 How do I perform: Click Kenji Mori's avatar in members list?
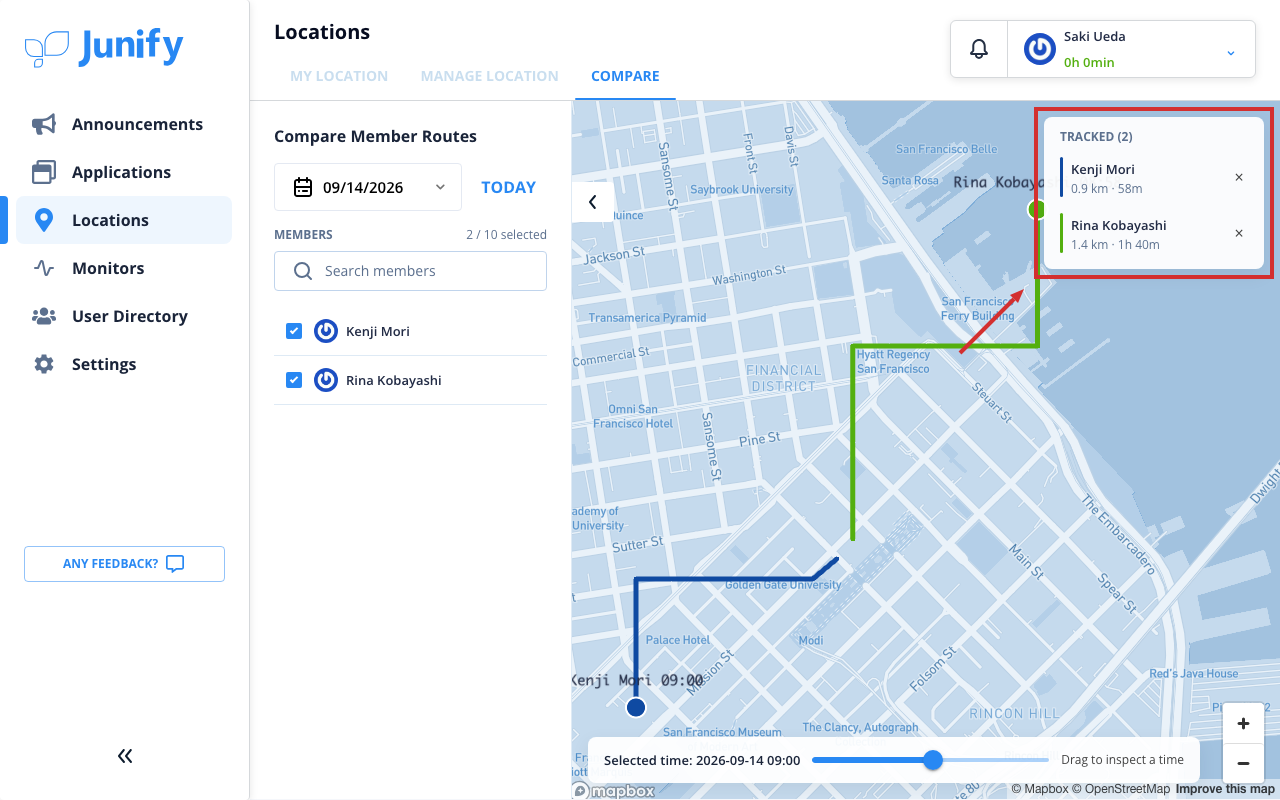pos(325,331)
